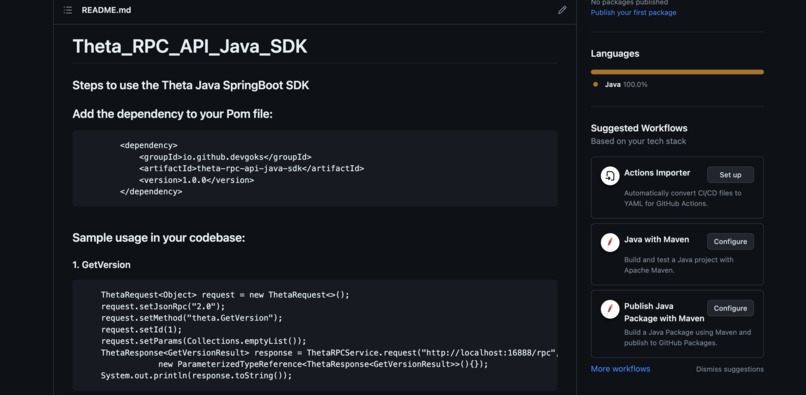Configure Publish Java Package with Maven
The image size is (806, 395).
pos(730,308)
